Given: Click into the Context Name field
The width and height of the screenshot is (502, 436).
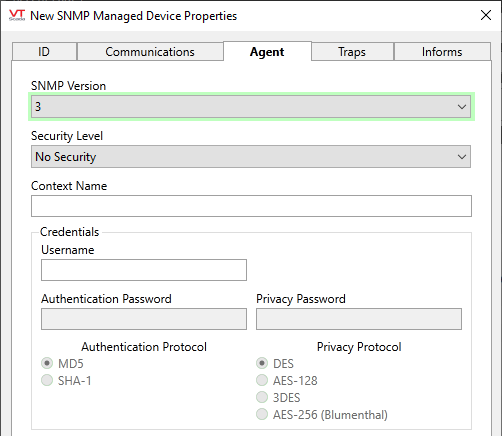Looking at the screenshot, I should (251, 206).
